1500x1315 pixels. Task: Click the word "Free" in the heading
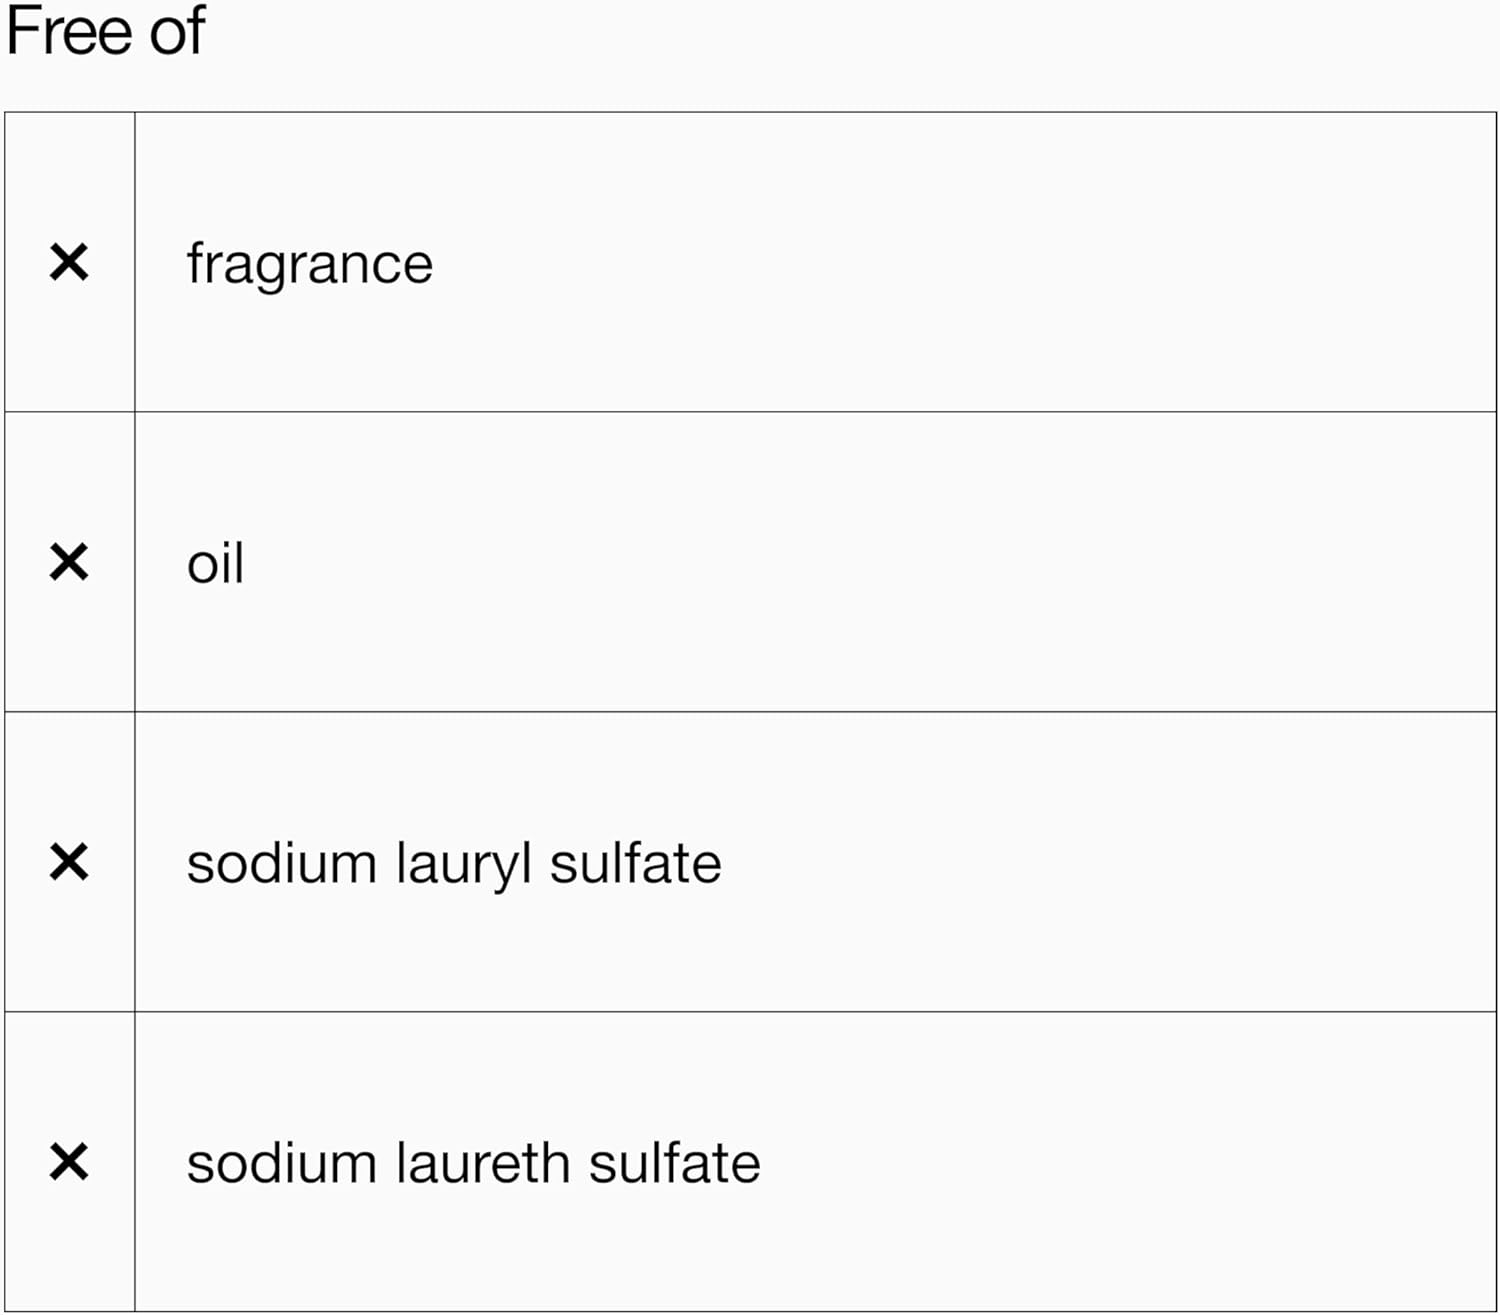pyautogui.click(x=69, y=32)
